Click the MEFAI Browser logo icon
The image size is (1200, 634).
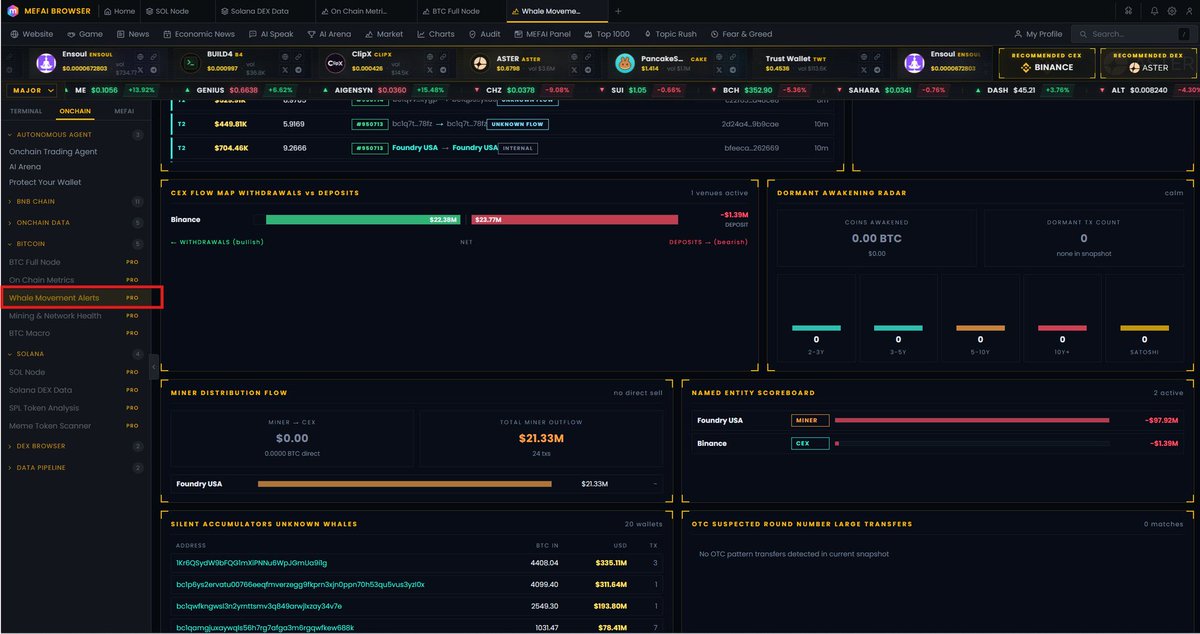click(11, 11)
